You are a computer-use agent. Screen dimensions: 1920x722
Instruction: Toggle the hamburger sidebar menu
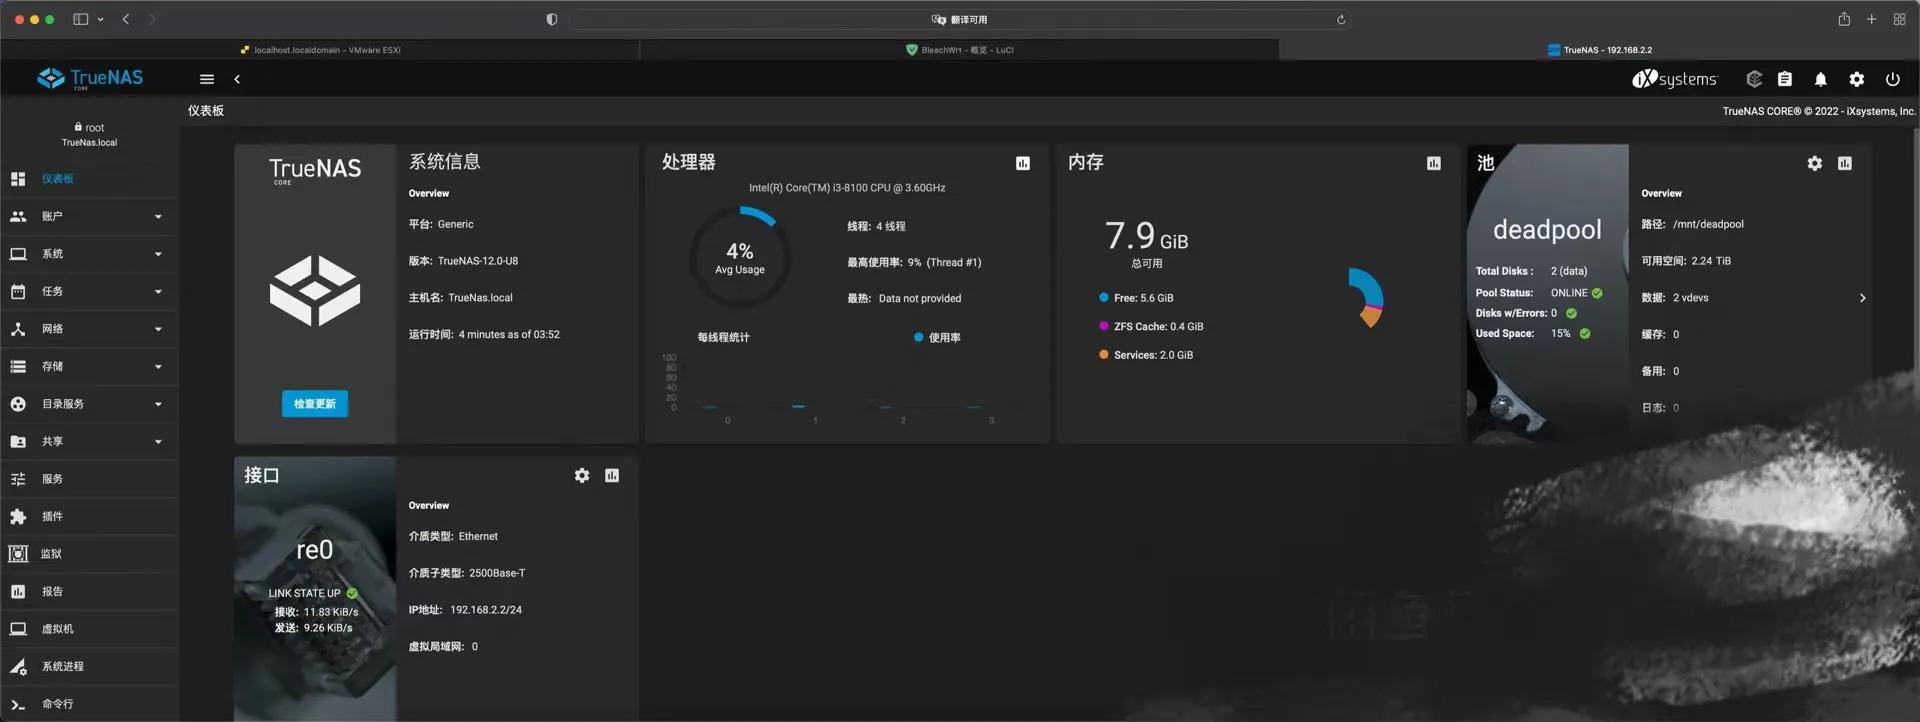[207, 79]
